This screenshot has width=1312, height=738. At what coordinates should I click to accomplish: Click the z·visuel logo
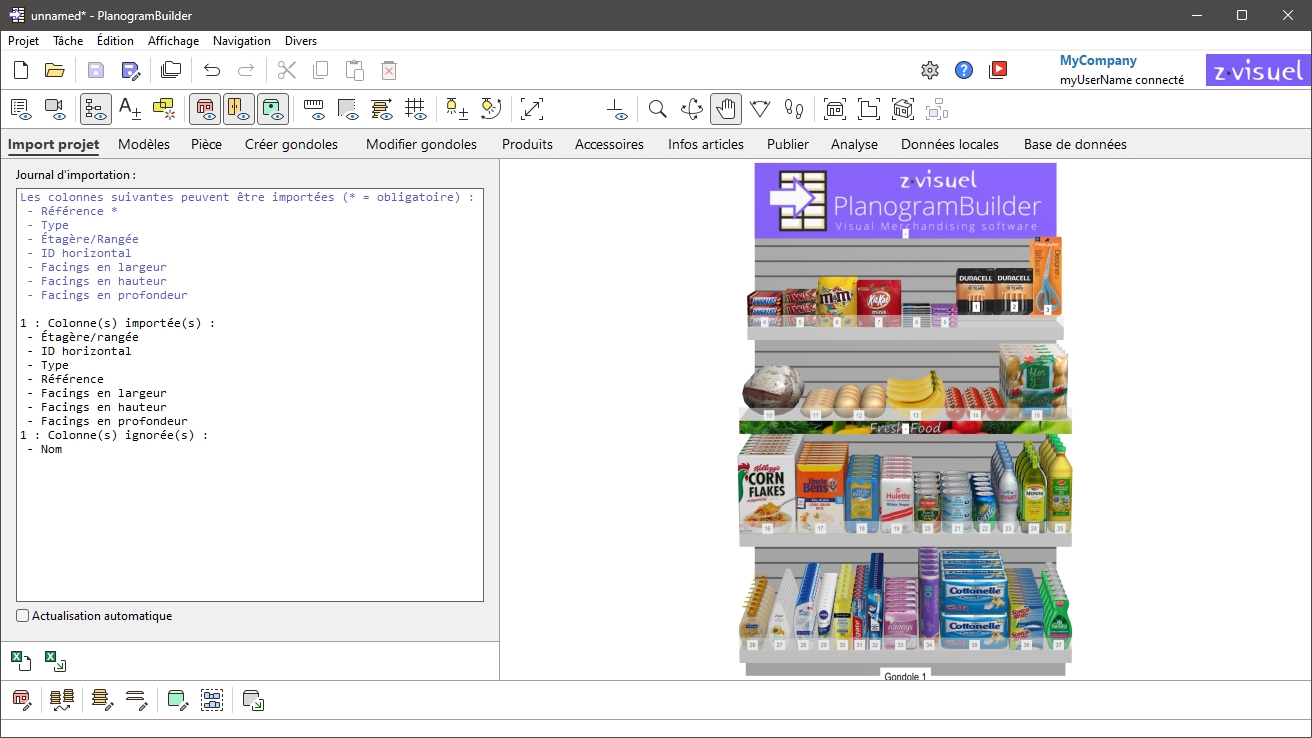(1258, 70)
